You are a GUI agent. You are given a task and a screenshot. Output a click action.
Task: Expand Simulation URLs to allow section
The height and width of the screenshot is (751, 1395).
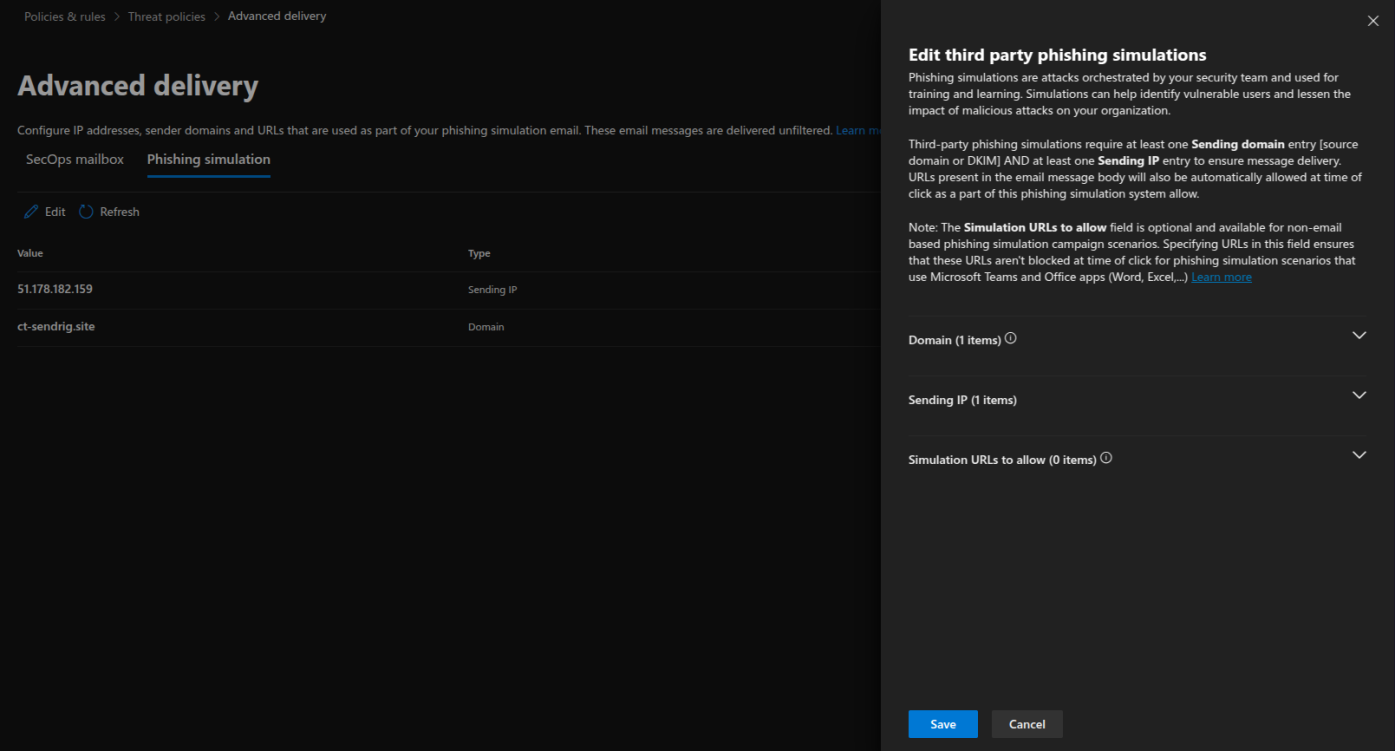1359,456
